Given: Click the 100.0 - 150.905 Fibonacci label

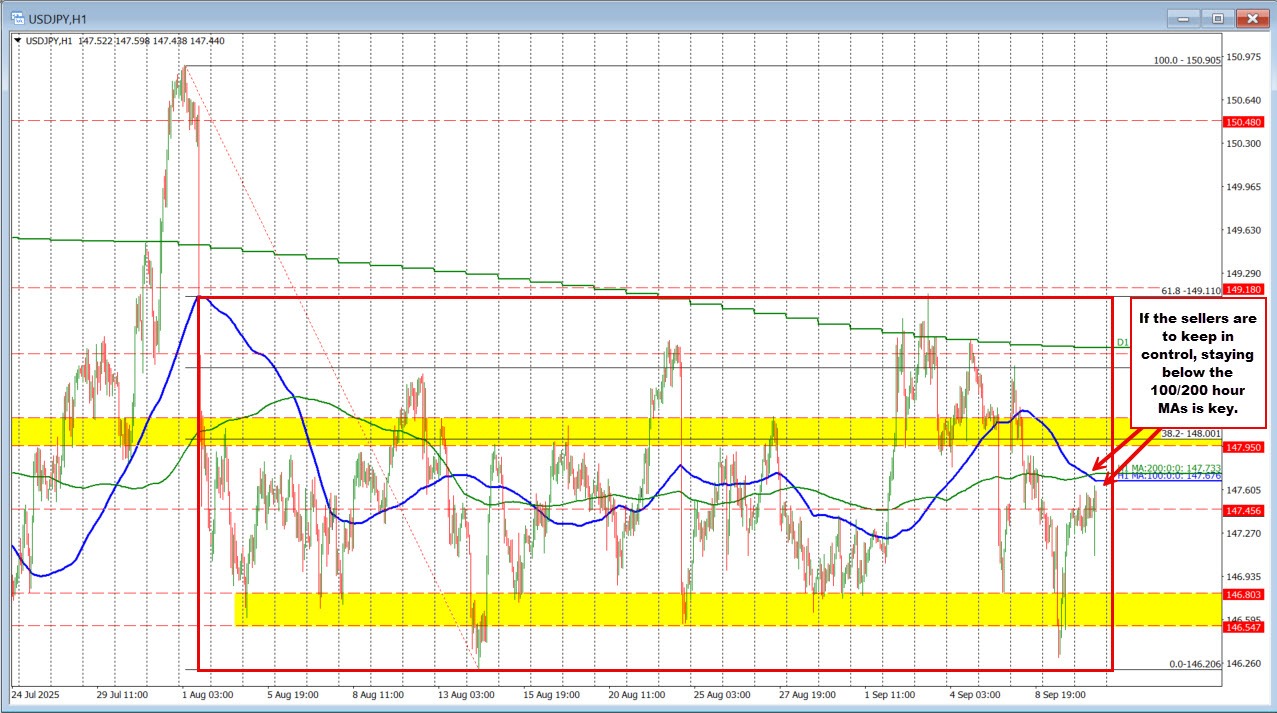Looking at the screenshot, I should (x=1187, y=60).
